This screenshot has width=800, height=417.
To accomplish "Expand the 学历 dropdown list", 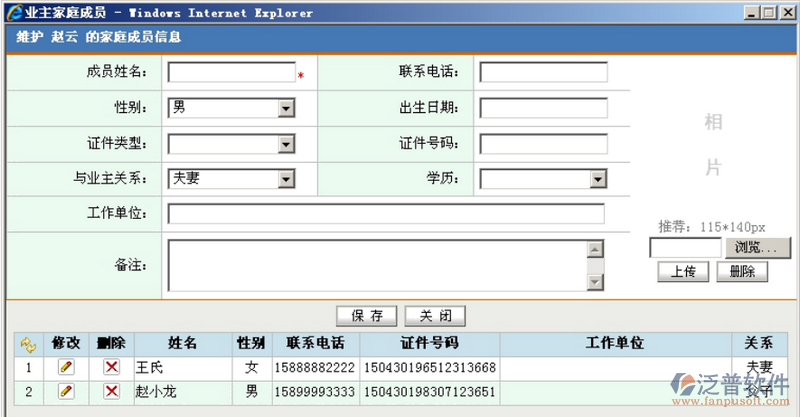I will (x=597, y=179).
